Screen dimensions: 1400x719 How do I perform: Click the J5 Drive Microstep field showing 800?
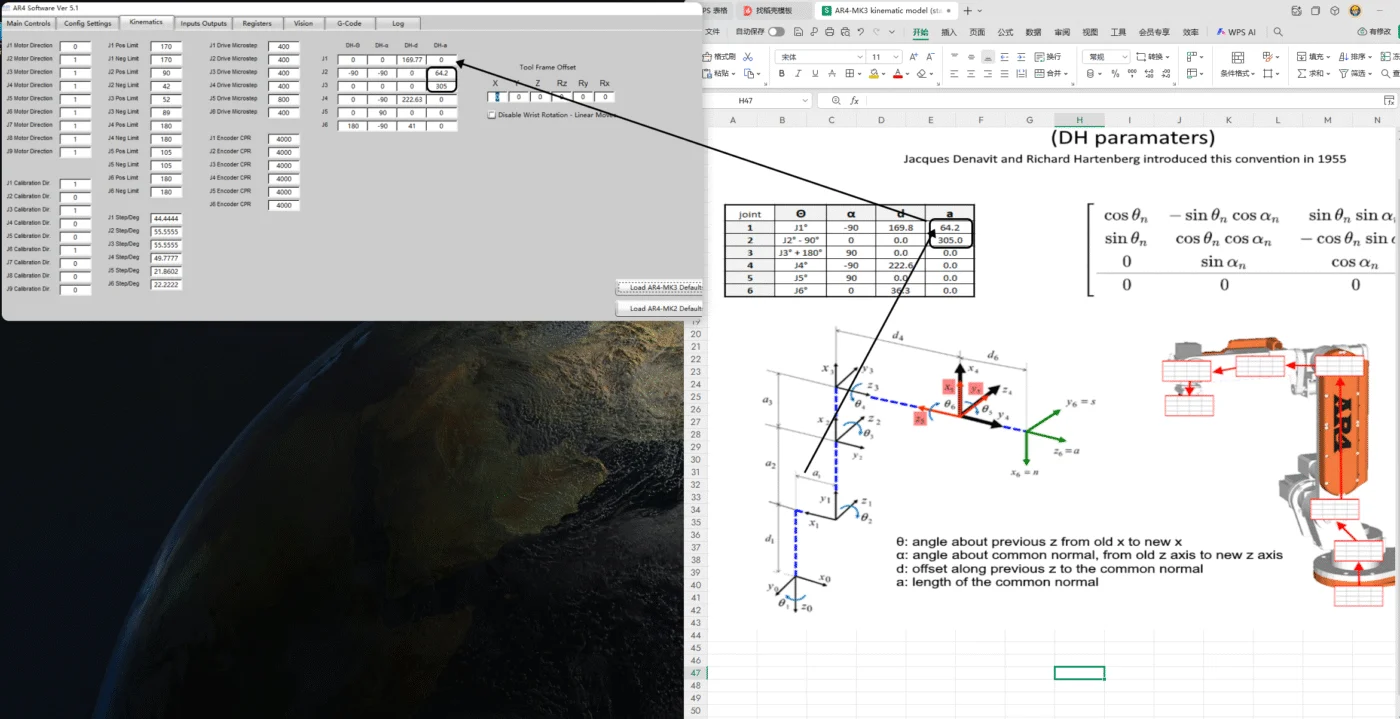pyautogui.click(x=284, y=99)
